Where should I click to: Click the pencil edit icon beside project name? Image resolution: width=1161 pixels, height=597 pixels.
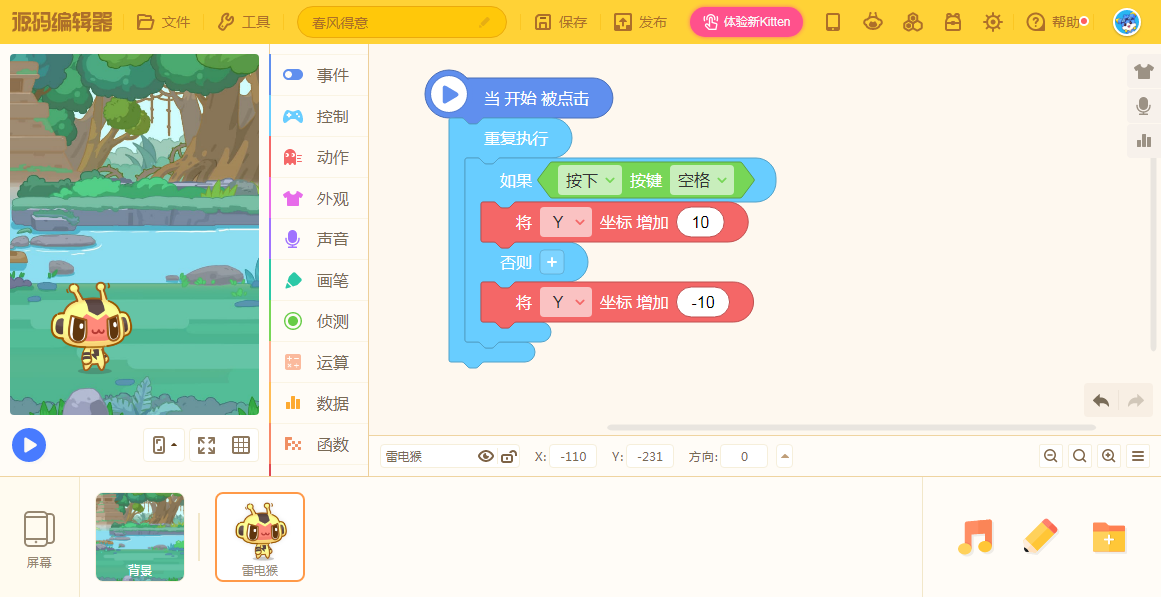pos(485,22)
